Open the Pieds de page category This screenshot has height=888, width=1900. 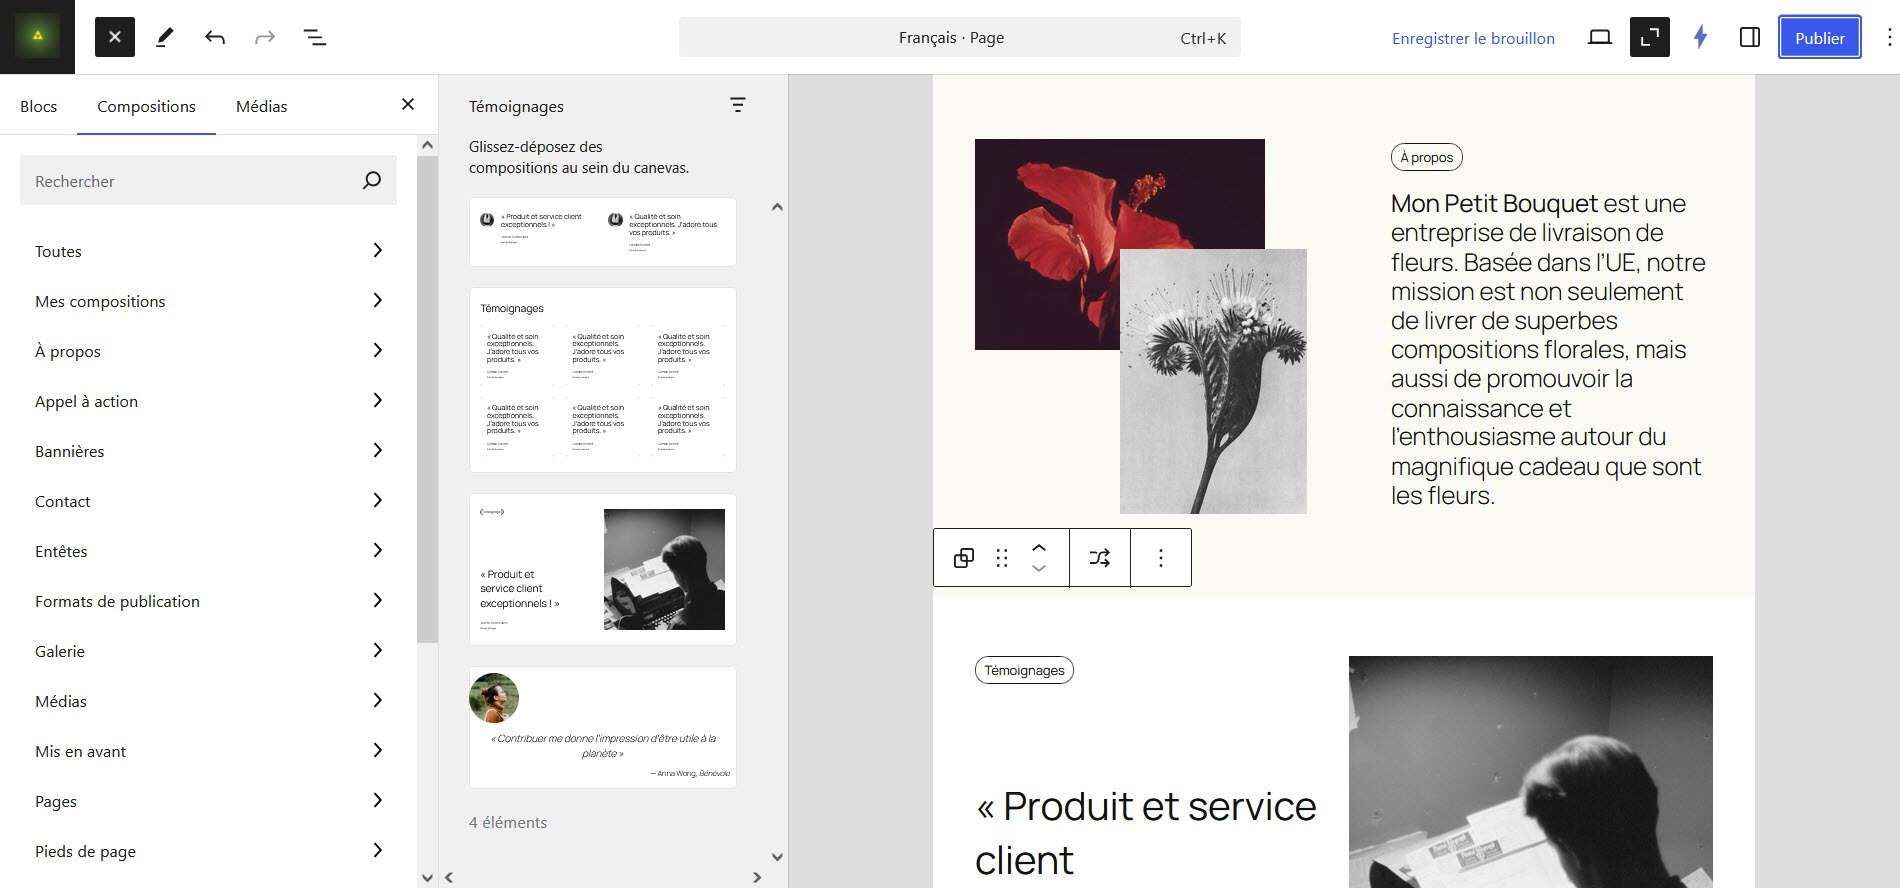pos(208,851)
